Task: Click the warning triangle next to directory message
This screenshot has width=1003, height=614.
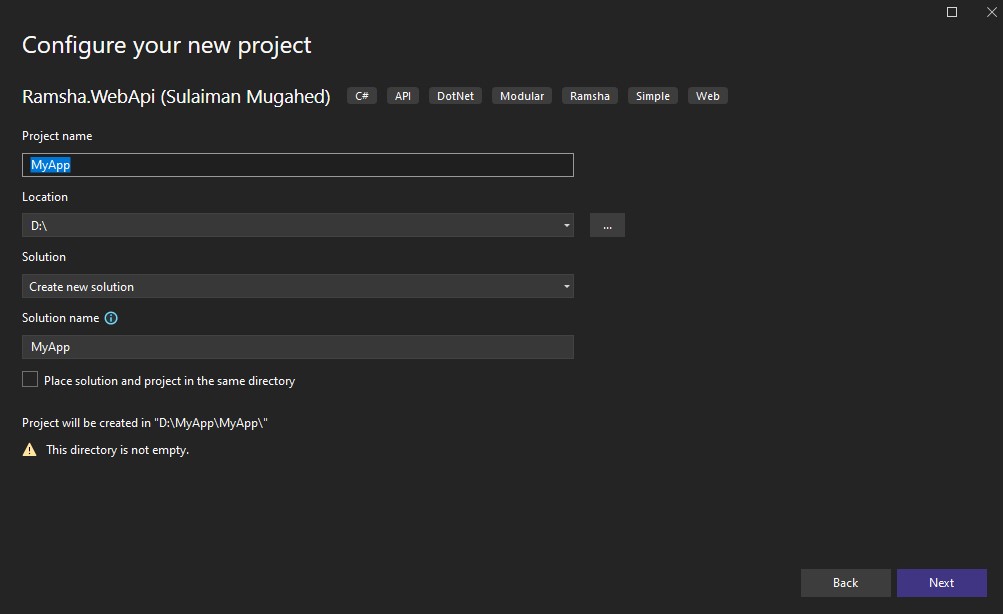Action: [x=30, y=450]
